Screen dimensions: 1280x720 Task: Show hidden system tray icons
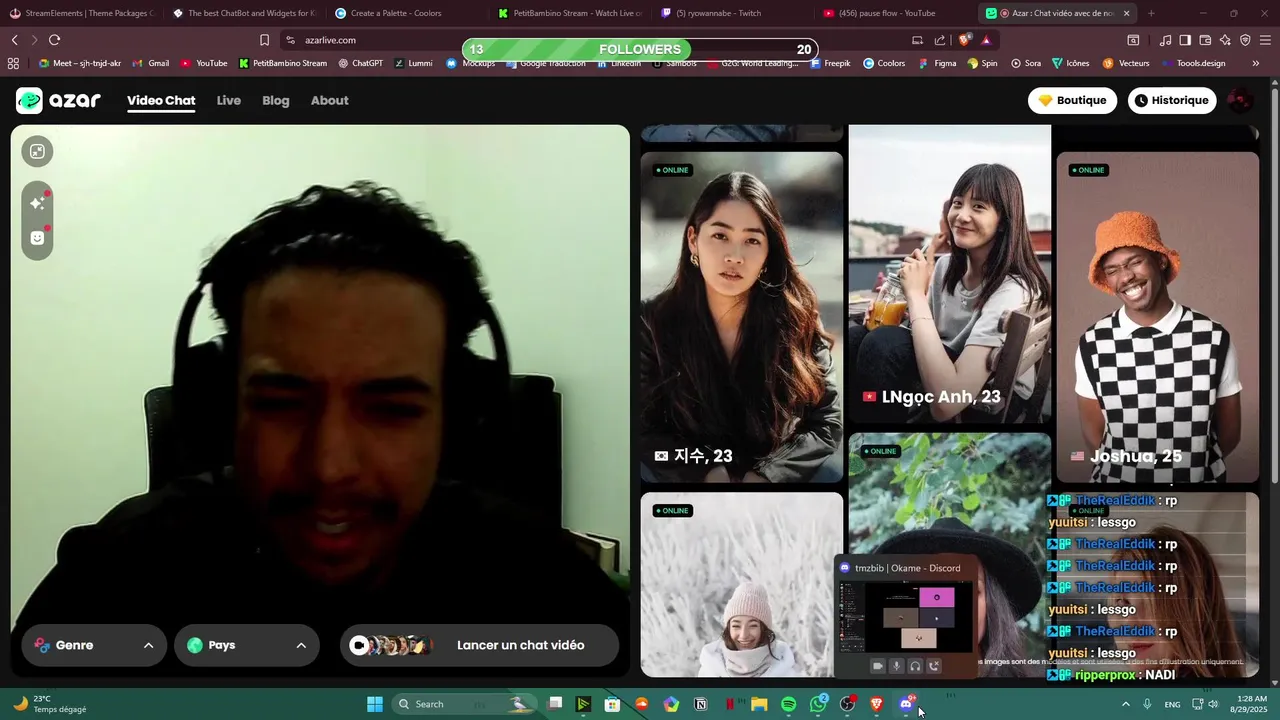click(x=1125, y=704)
